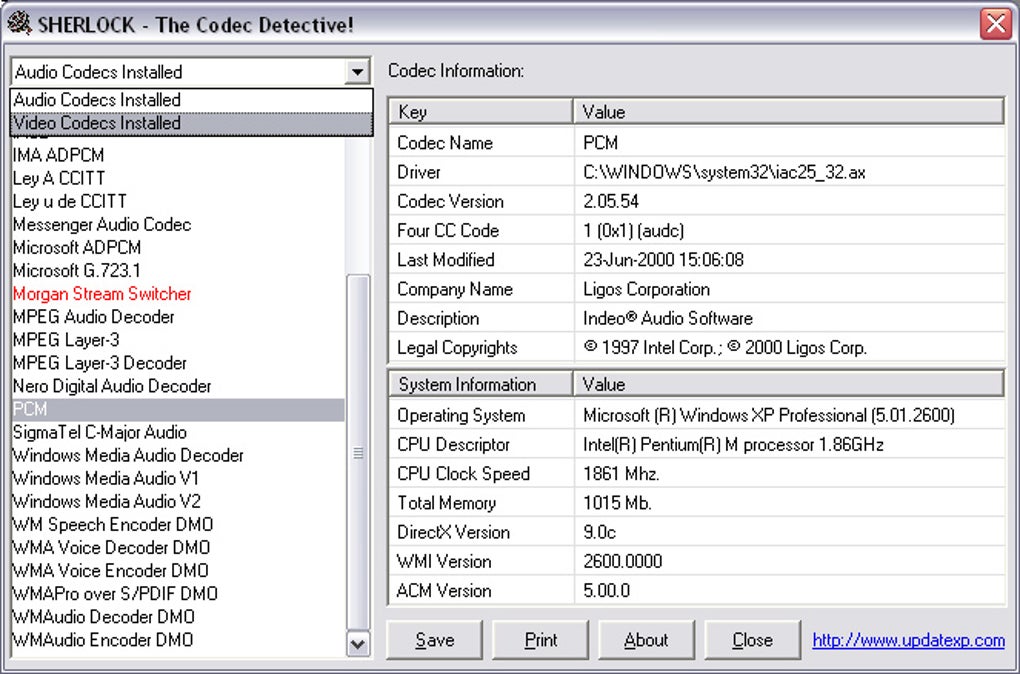
Task: Click the Save button
Action: click(x=435, y=640)
